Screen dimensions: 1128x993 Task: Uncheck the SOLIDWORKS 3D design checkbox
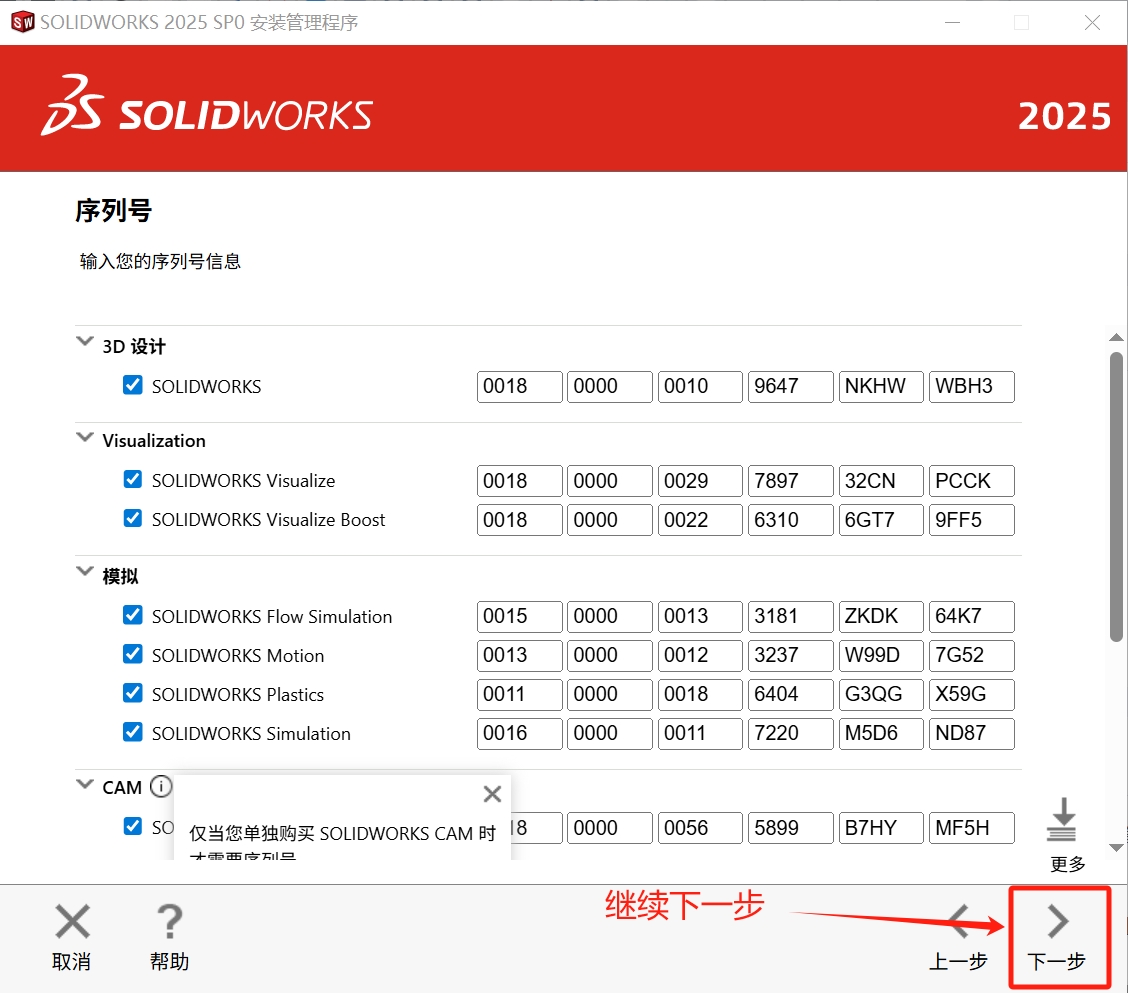click(x=132, y=385)
